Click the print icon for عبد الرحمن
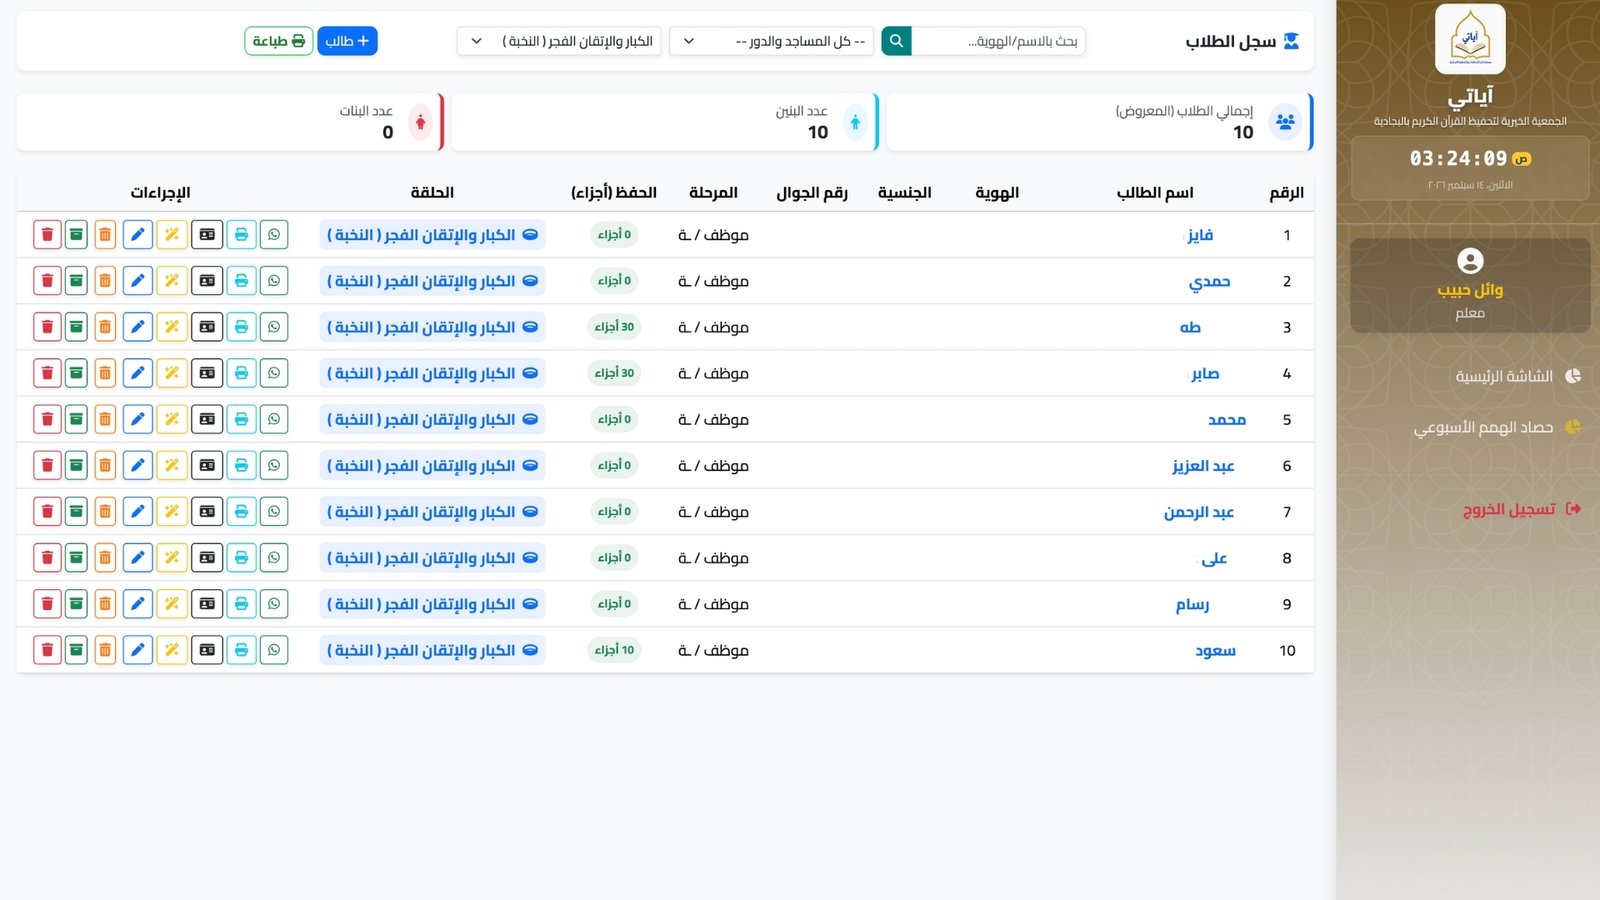Image resolution: width=1600 pixels, height=900 pixels. 241,511
